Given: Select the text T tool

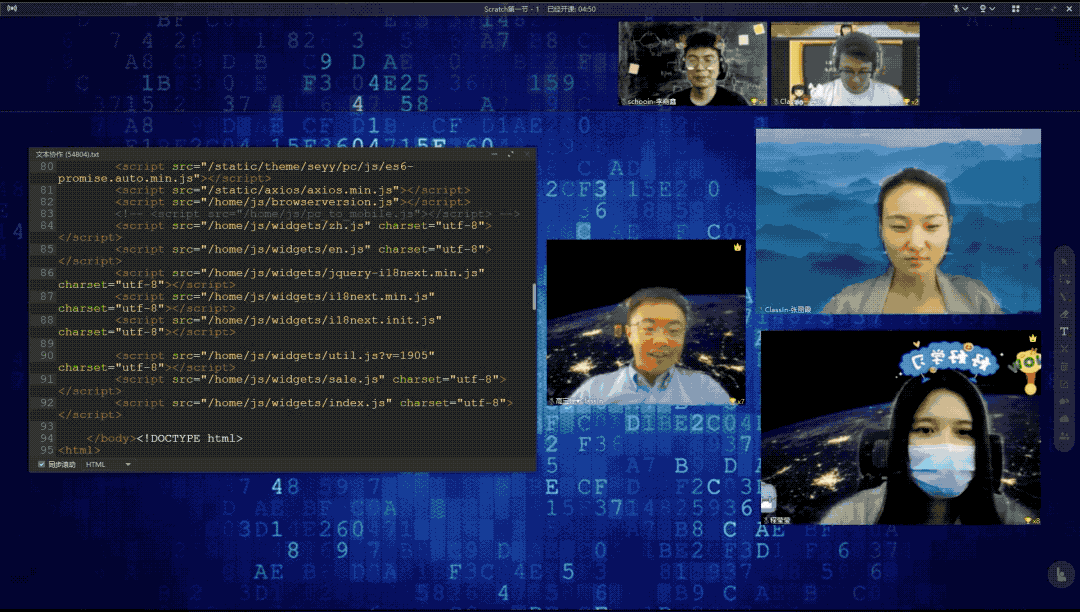Looking at the screenshot, I should coord(1064,331).
